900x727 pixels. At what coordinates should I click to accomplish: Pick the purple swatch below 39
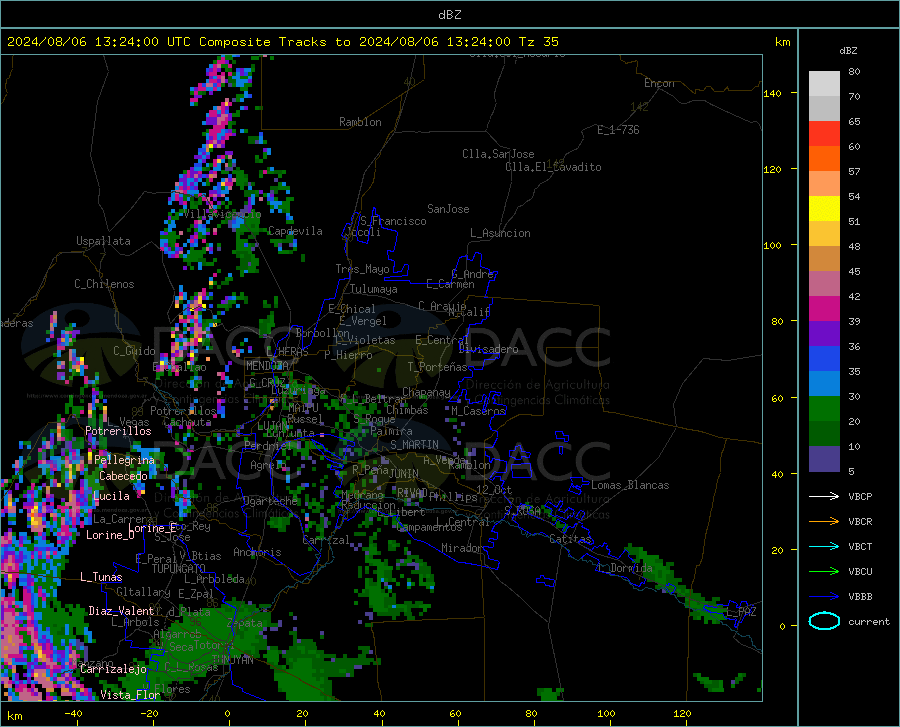[x=824, y=334]
